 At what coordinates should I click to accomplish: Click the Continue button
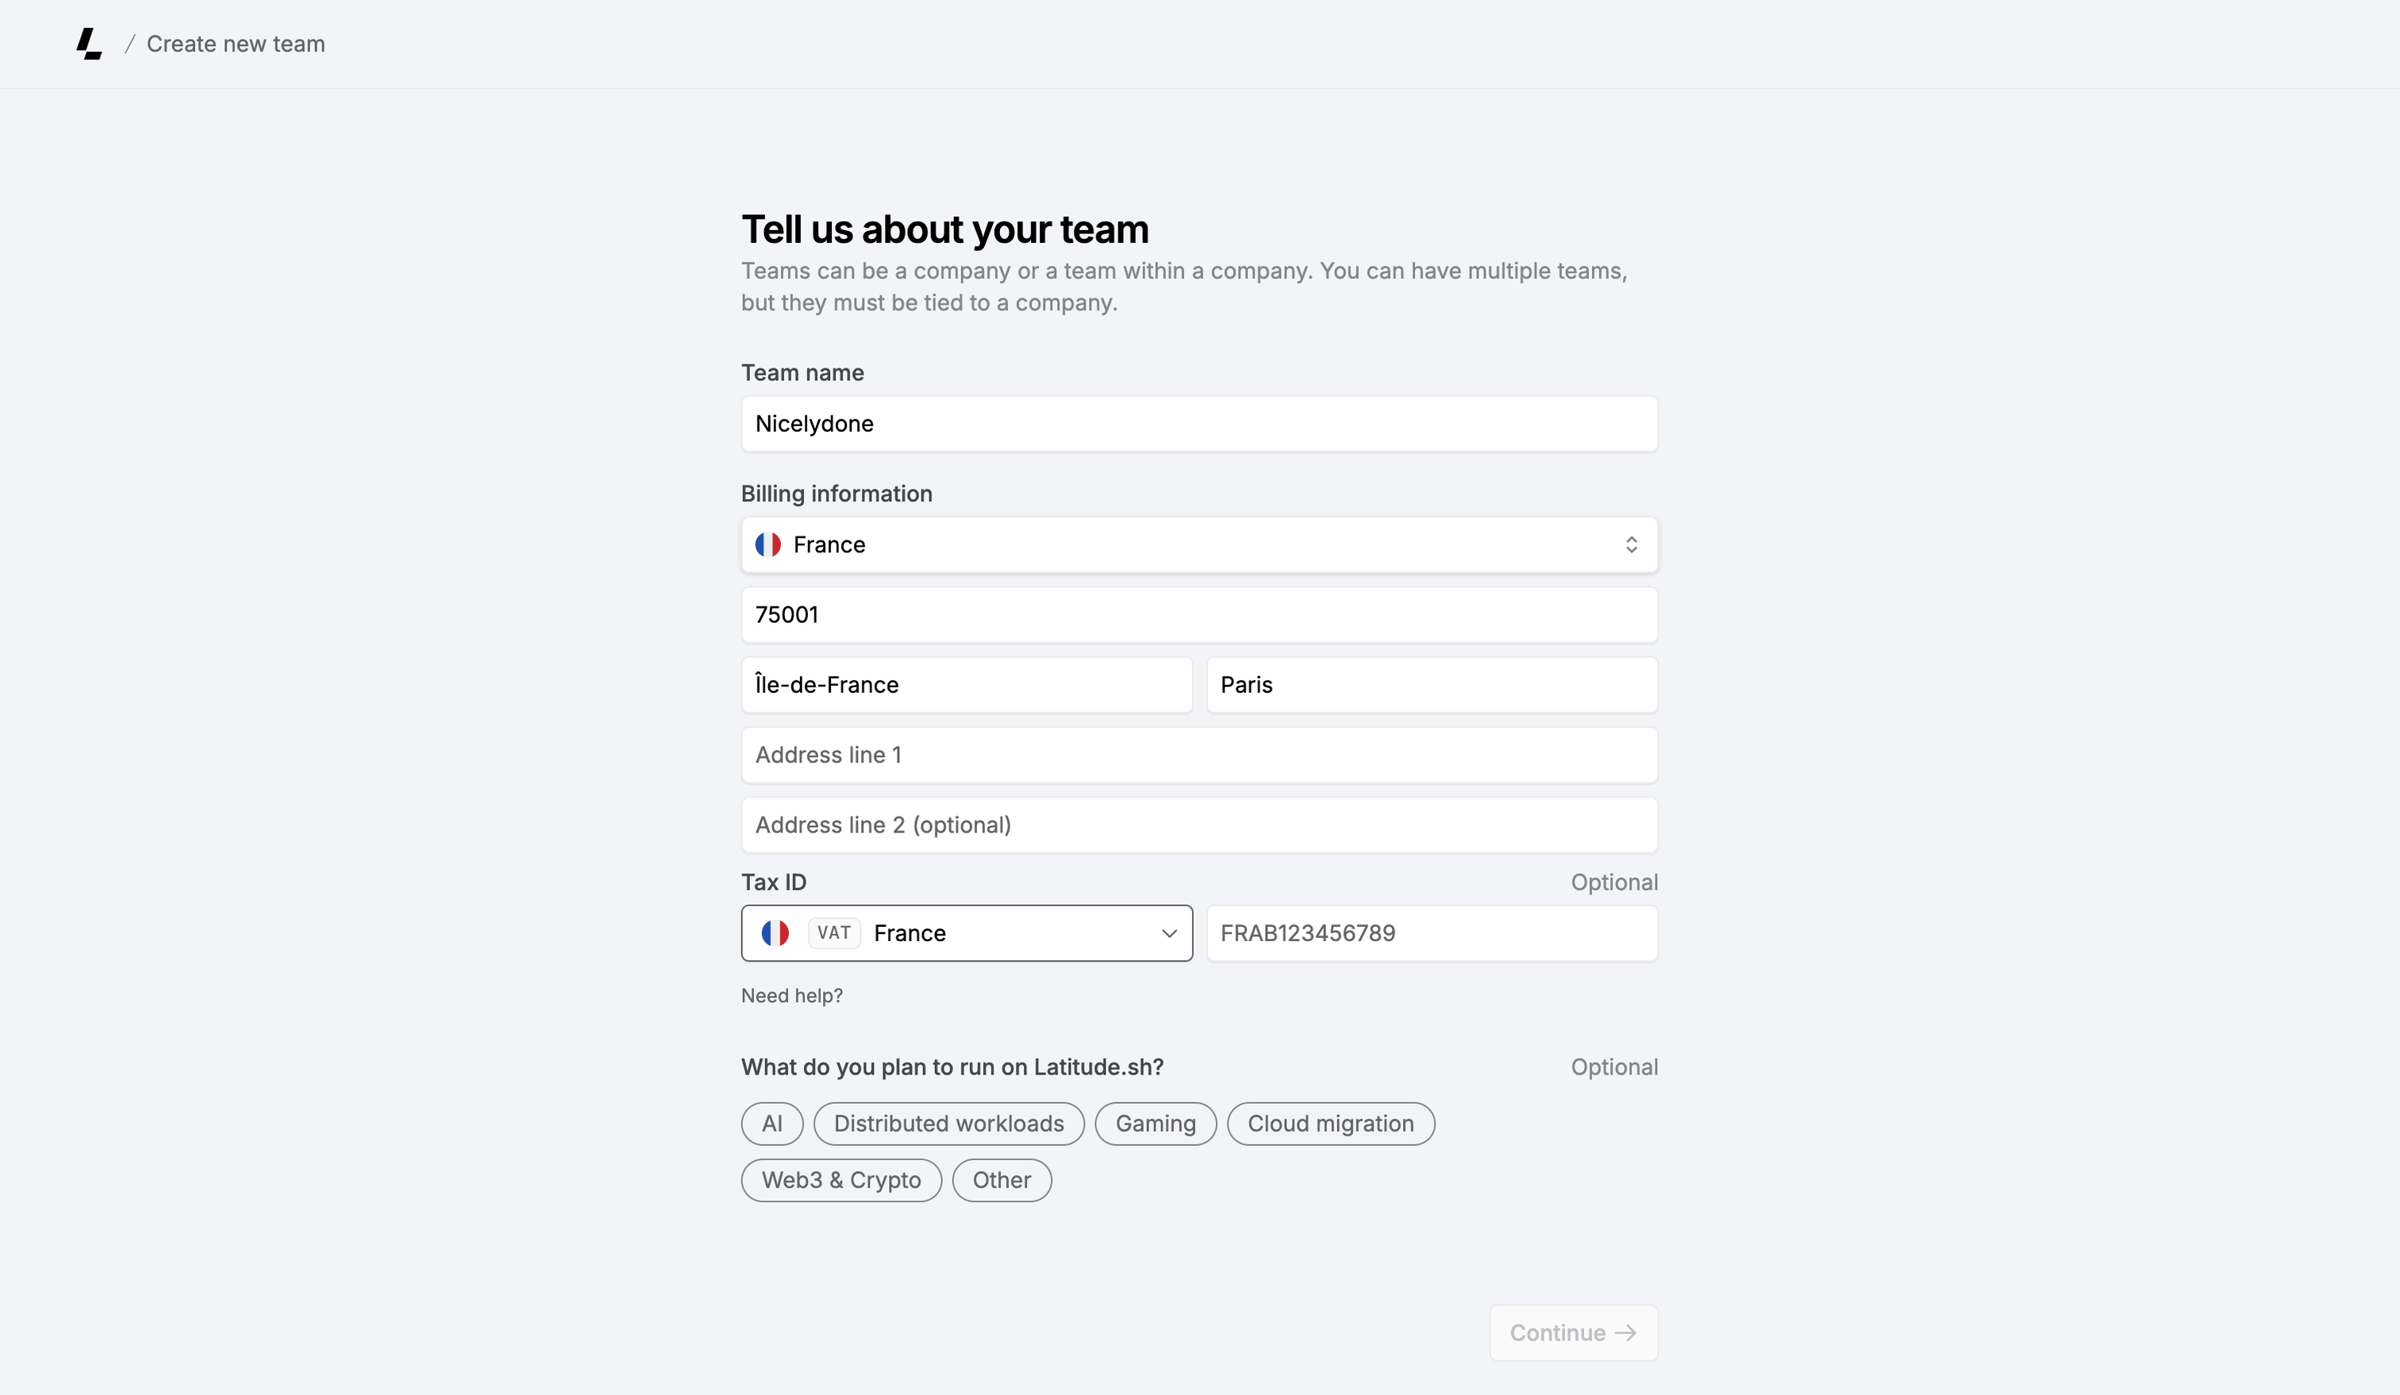tap(1573, 1333)
